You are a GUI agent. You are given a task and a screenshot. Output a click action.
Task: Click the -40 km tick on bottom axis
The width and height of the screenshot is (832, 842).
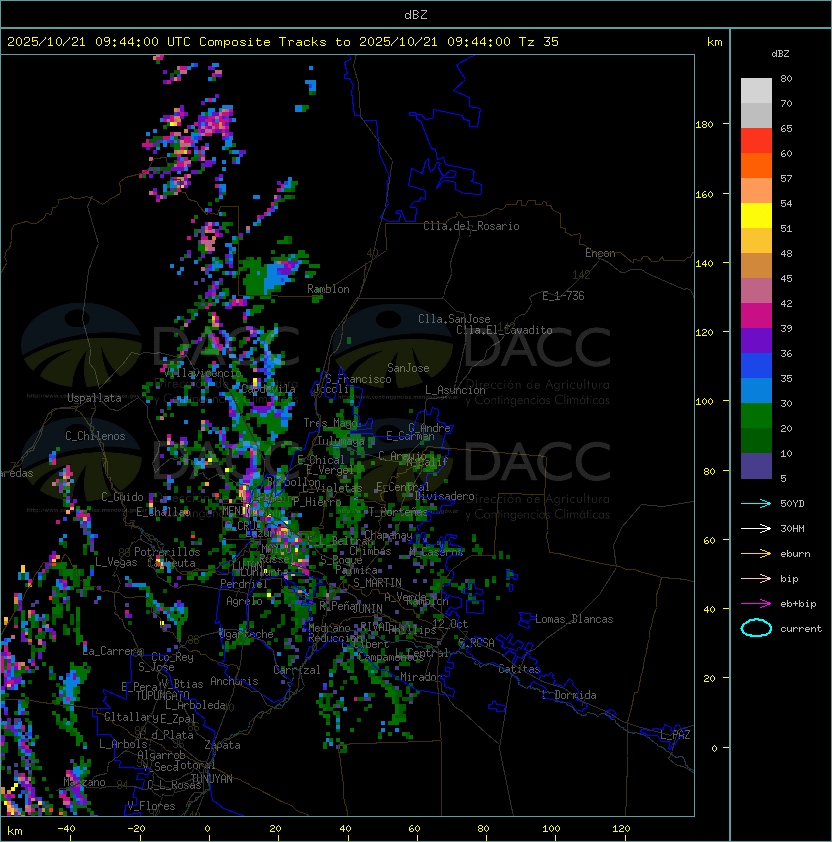coord(66,829)
